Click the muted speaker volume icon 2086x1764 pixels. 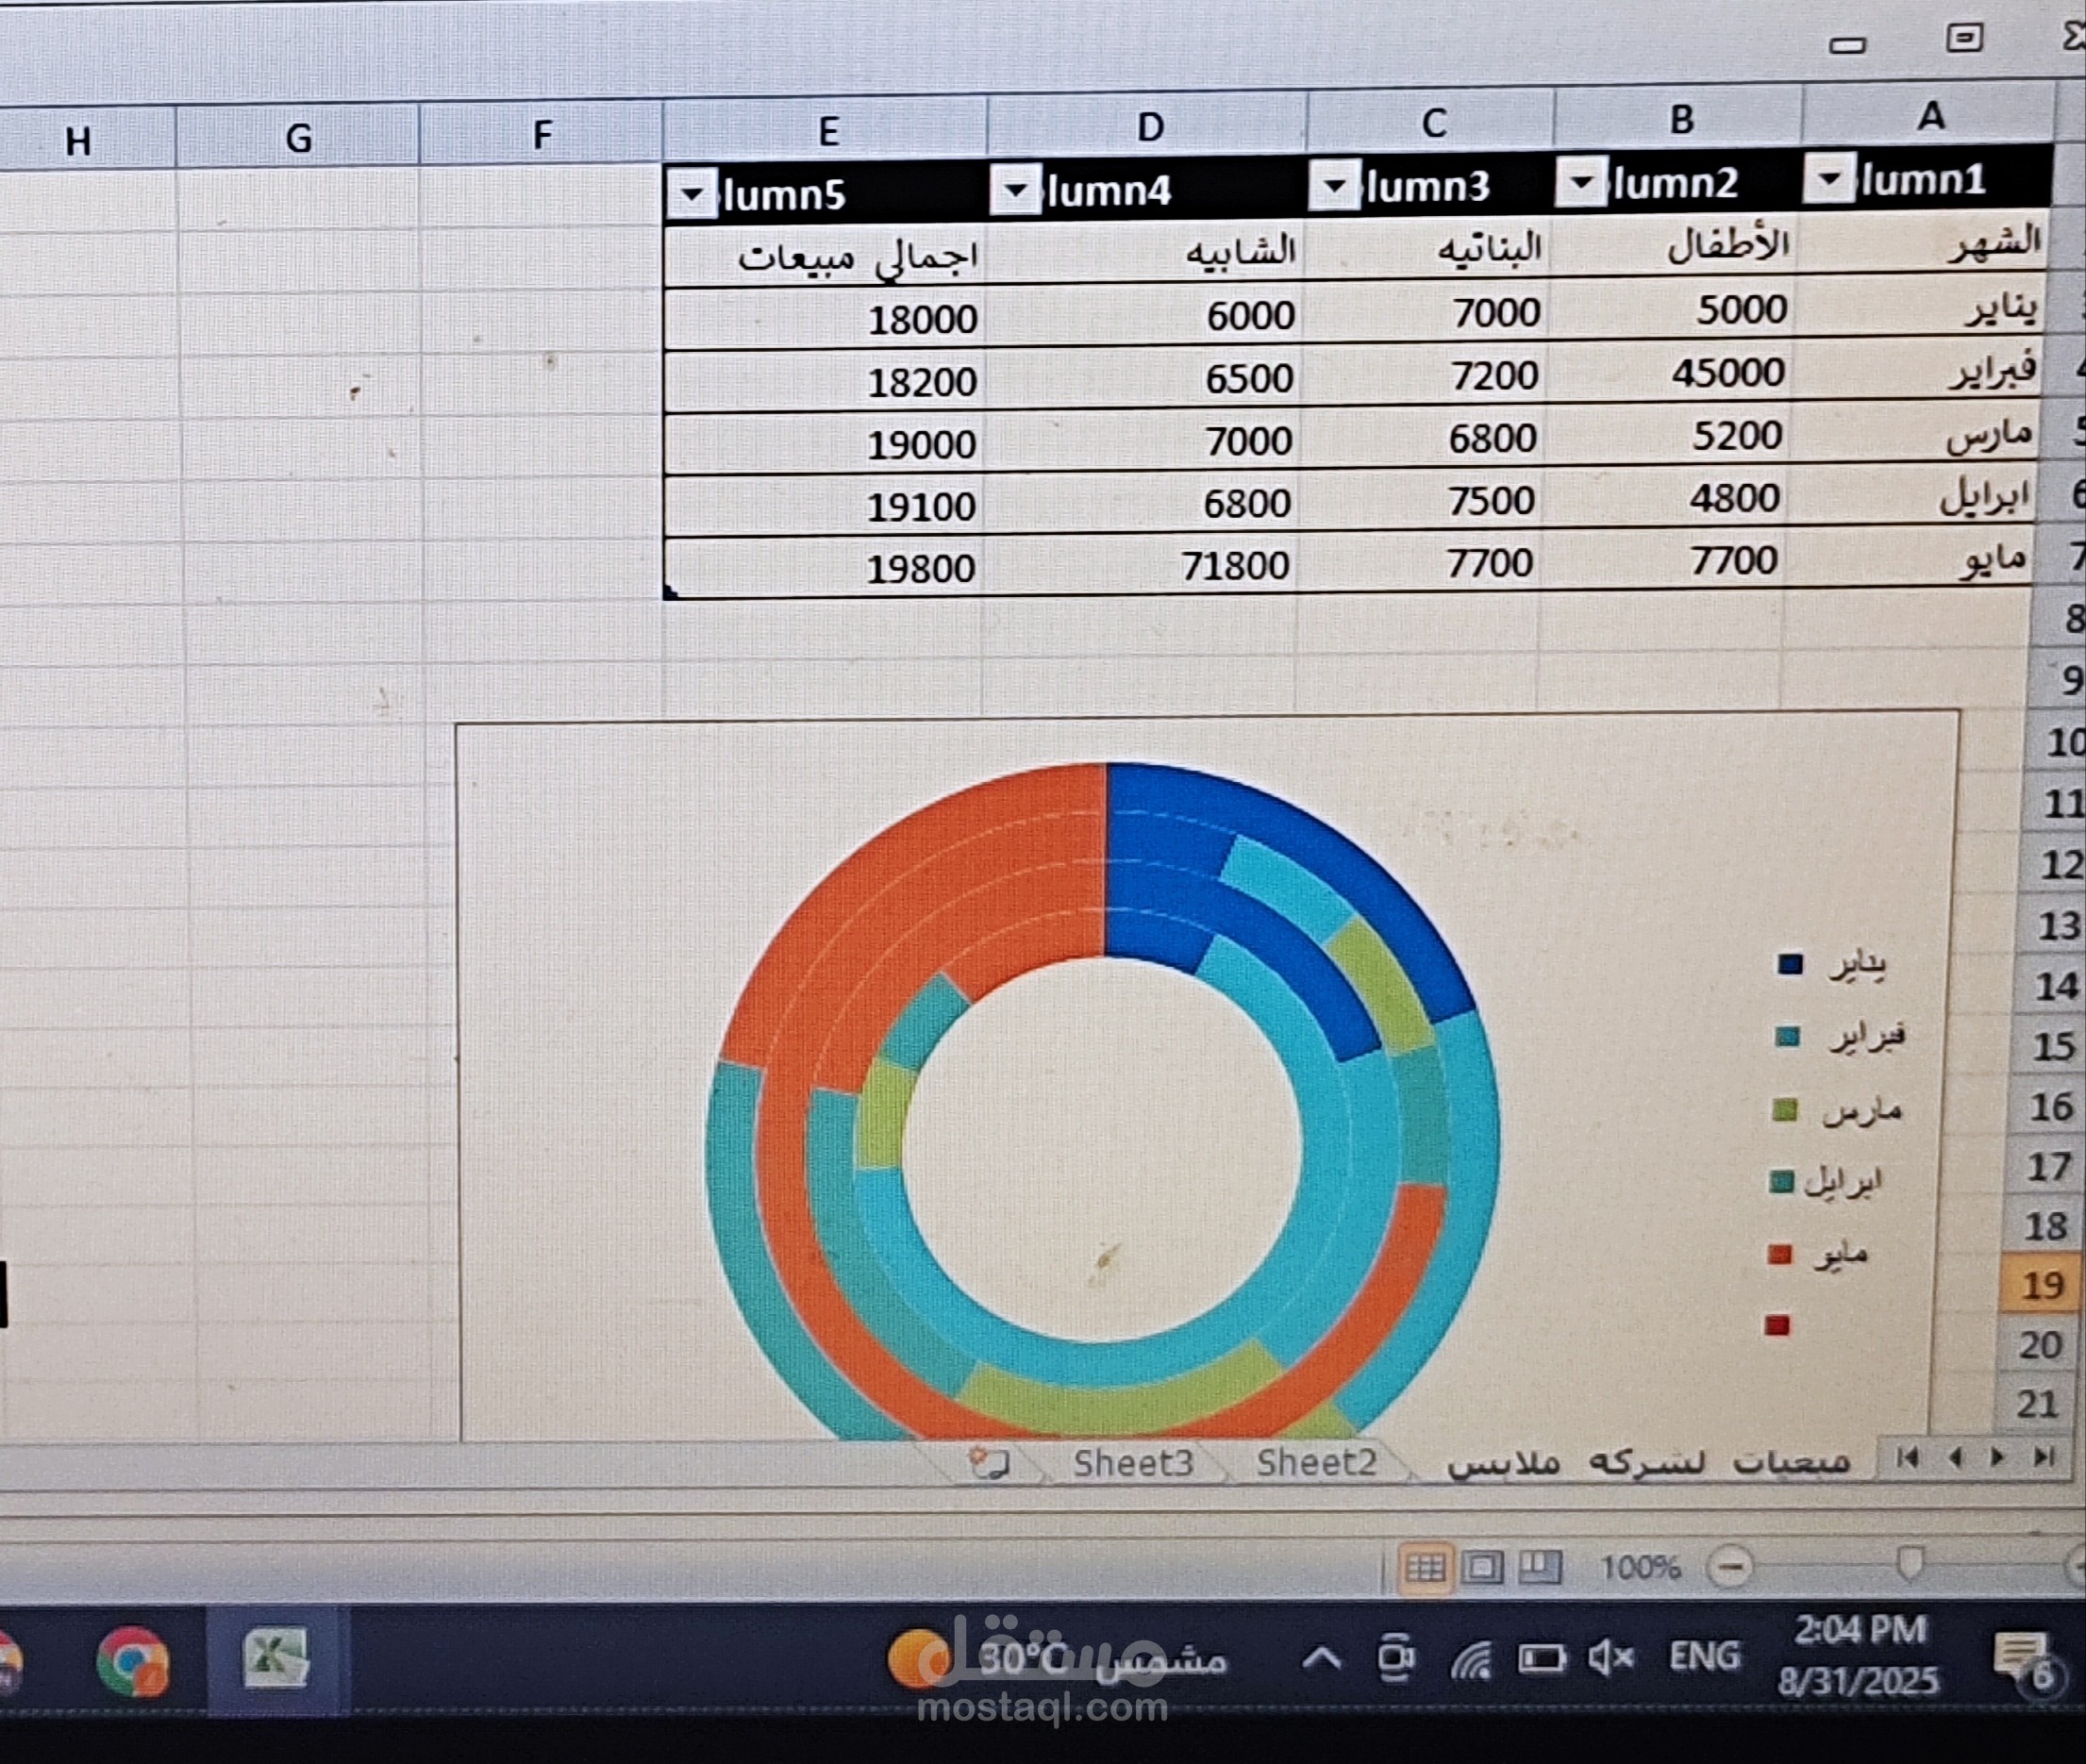pyautogui.click(x=1610, y=1659)
